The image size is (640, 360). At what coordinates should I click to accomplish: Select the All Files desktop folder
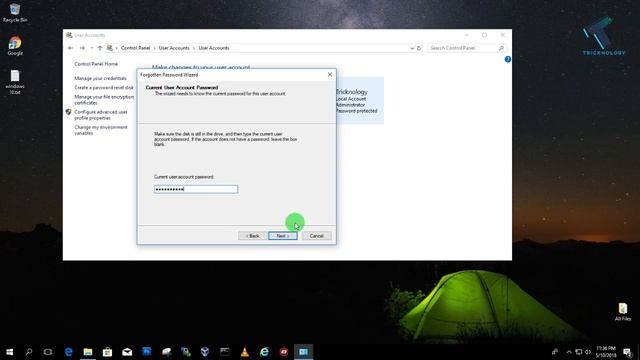[622, 312]
